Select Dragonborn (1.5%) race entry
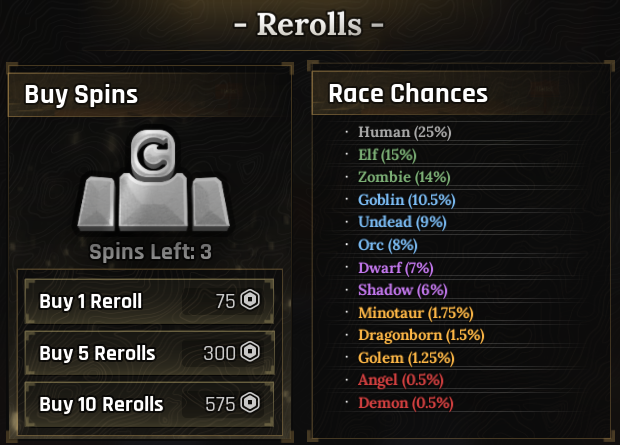 pos(419,335)
